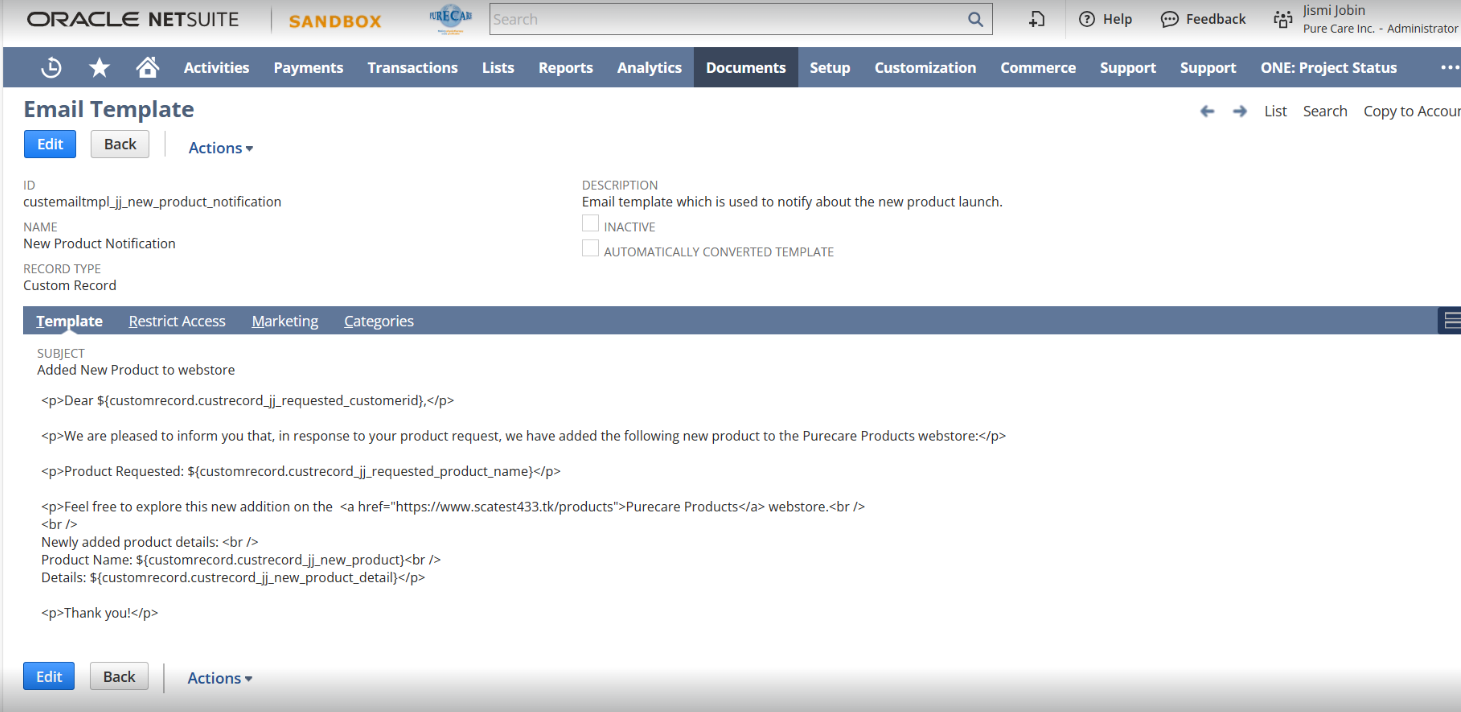Expand the bottom Actions dropdown
This screenshot has width=1461, height=712.
[x=219, y=678]
